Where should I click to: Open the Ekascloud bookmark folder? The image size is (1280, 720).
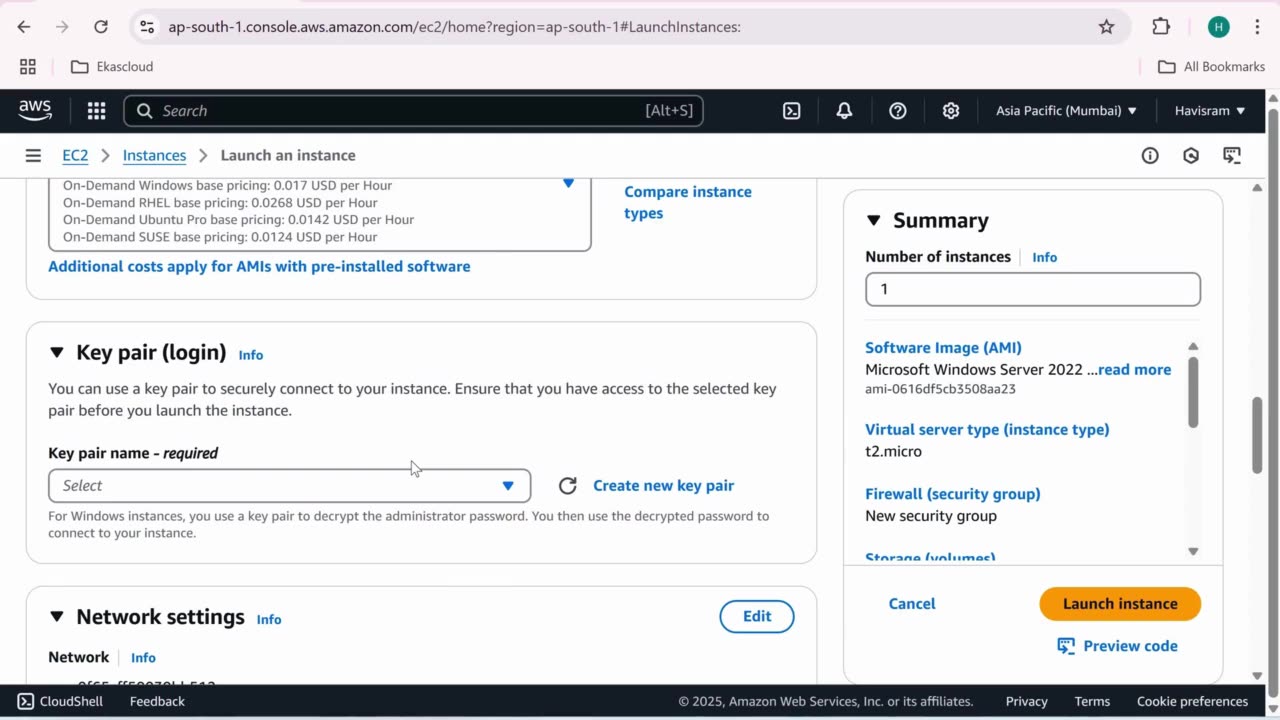coord(112,67)
